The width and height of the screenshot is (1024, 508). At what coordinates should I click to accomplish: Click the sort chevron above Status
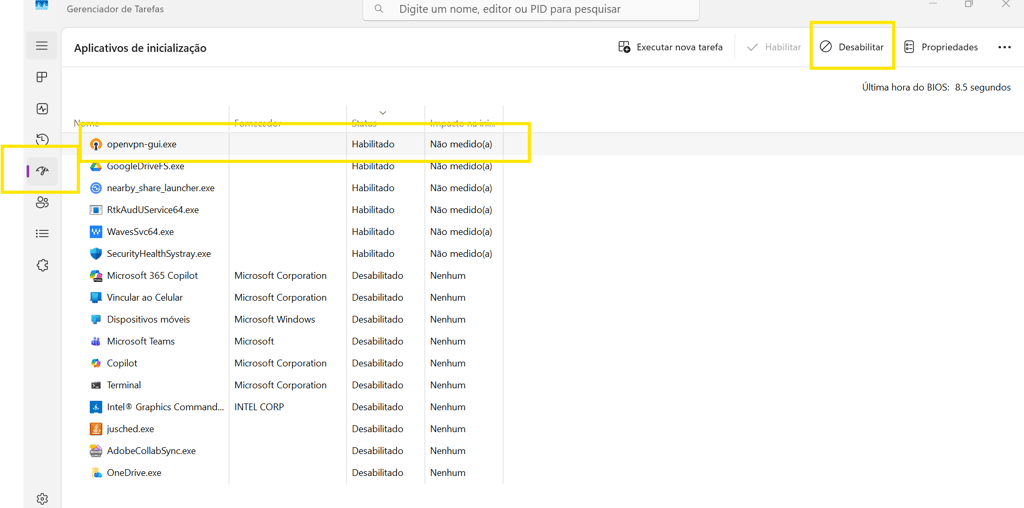click(x=383, y=112)
